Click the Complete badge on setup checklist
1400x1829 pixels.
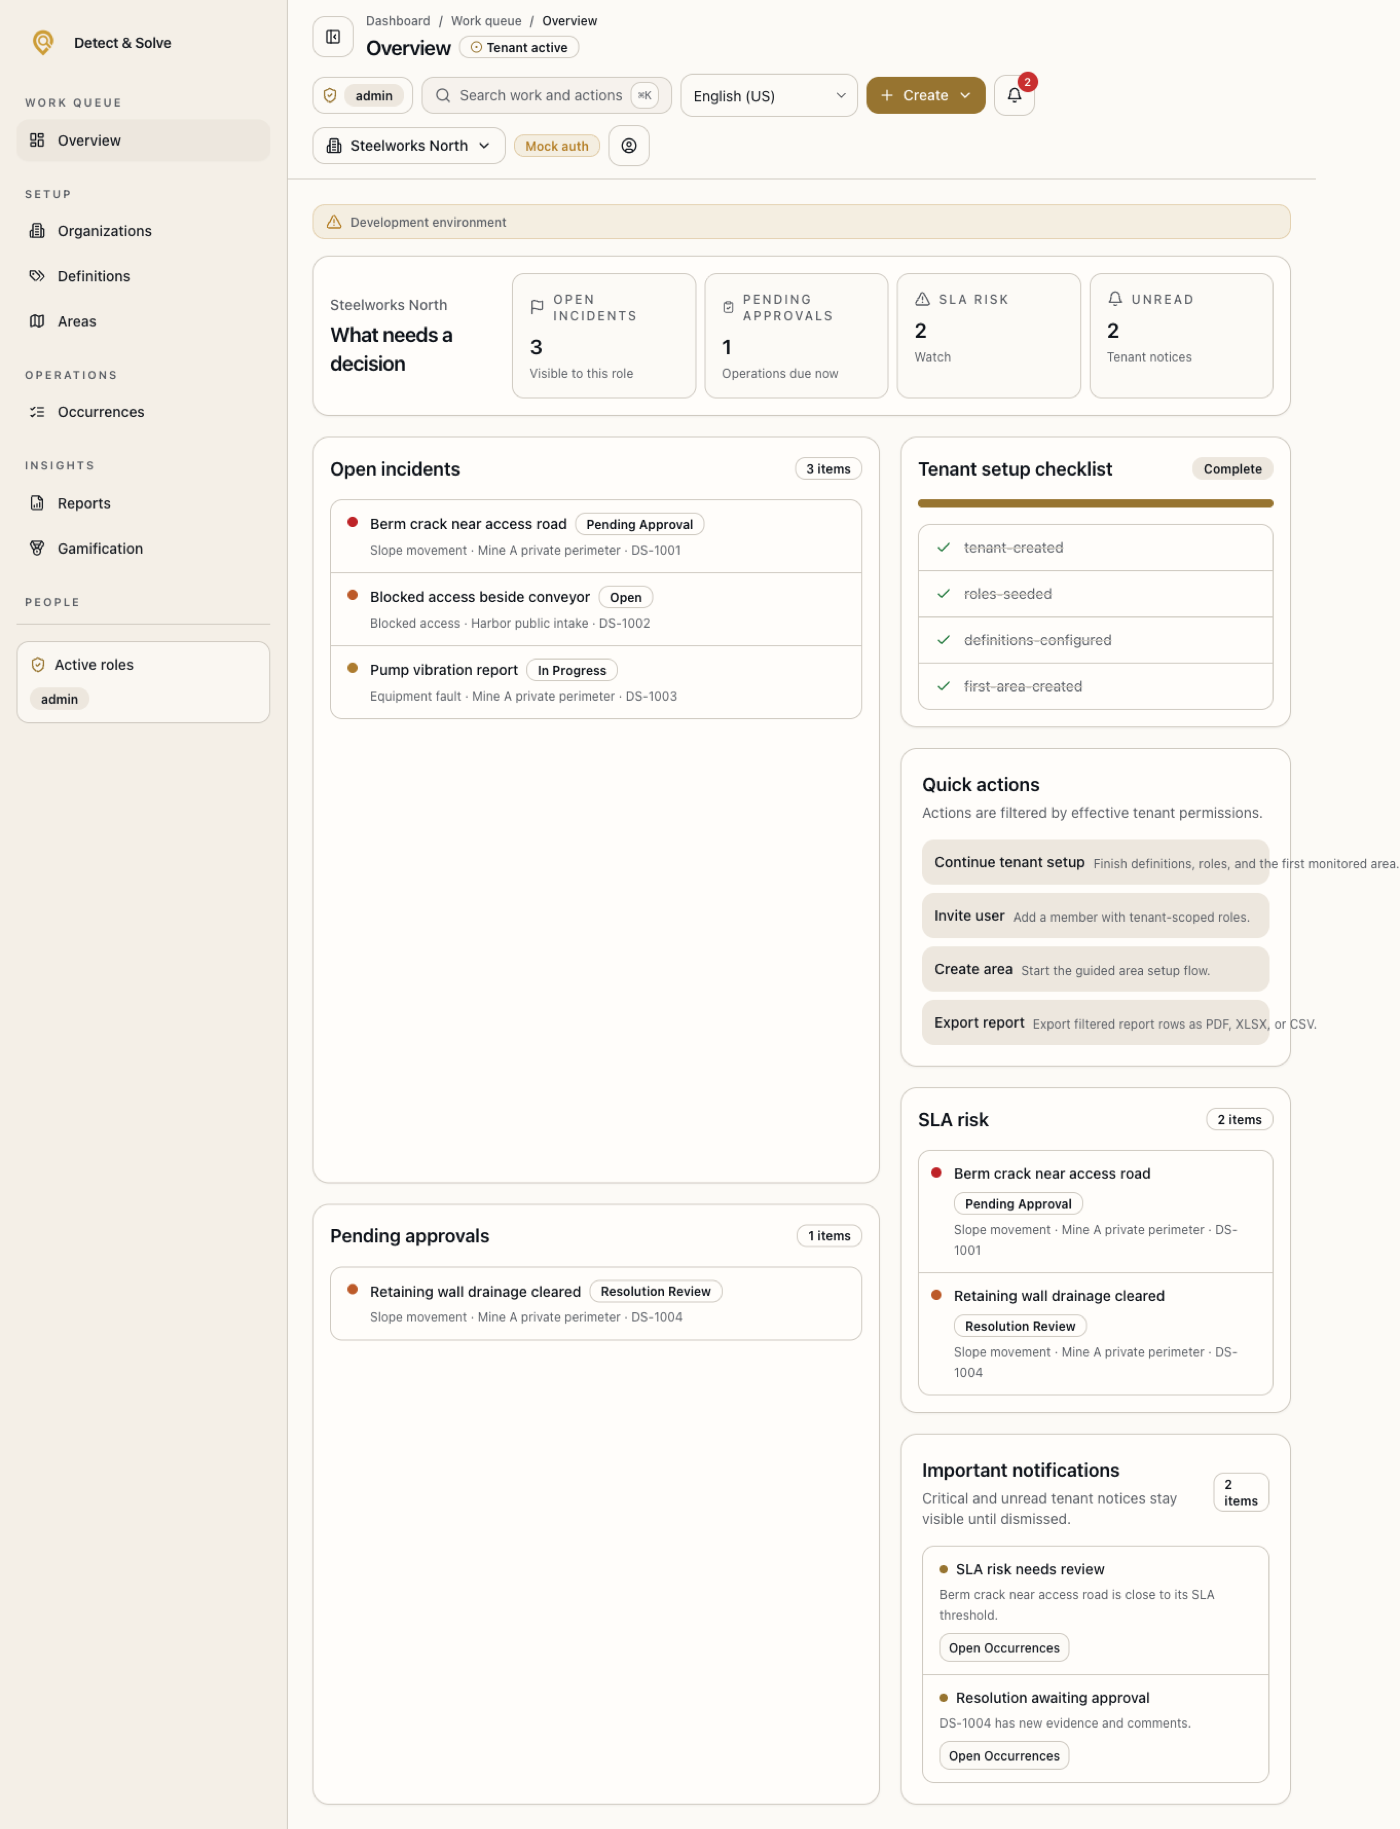[x=1232, y=469]
